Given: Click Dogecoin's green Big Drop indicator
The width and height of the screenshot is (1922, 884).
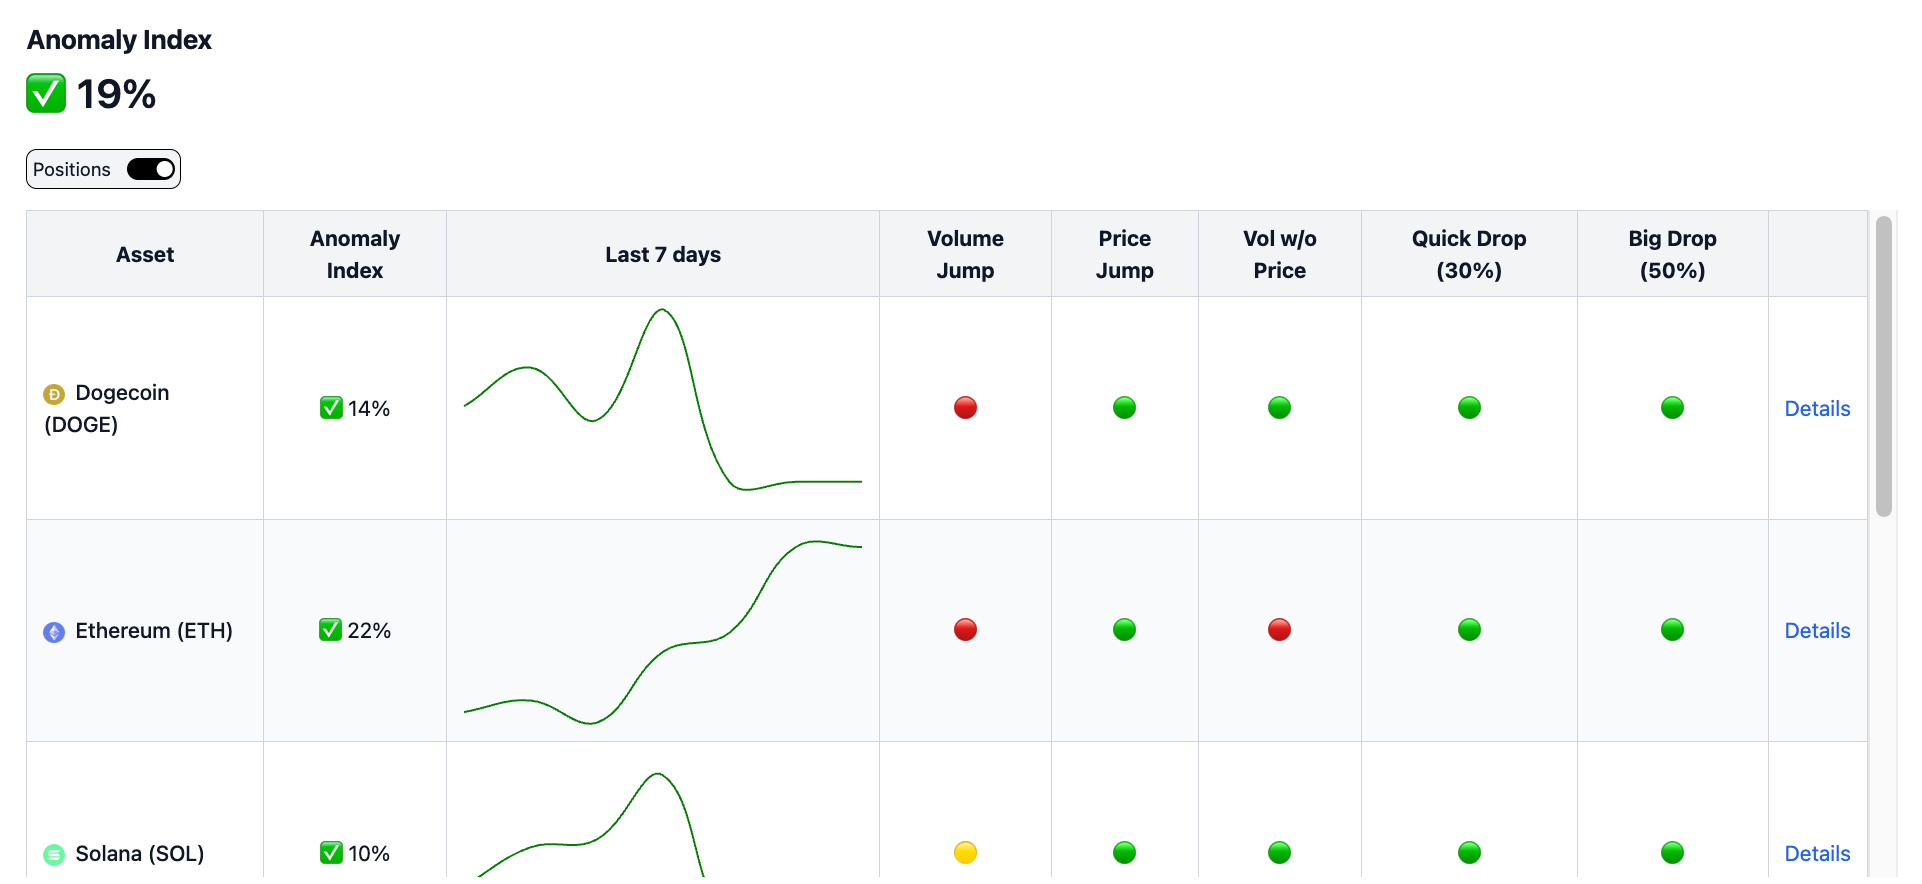Looking at the screenshot, I should (1672, 408).
